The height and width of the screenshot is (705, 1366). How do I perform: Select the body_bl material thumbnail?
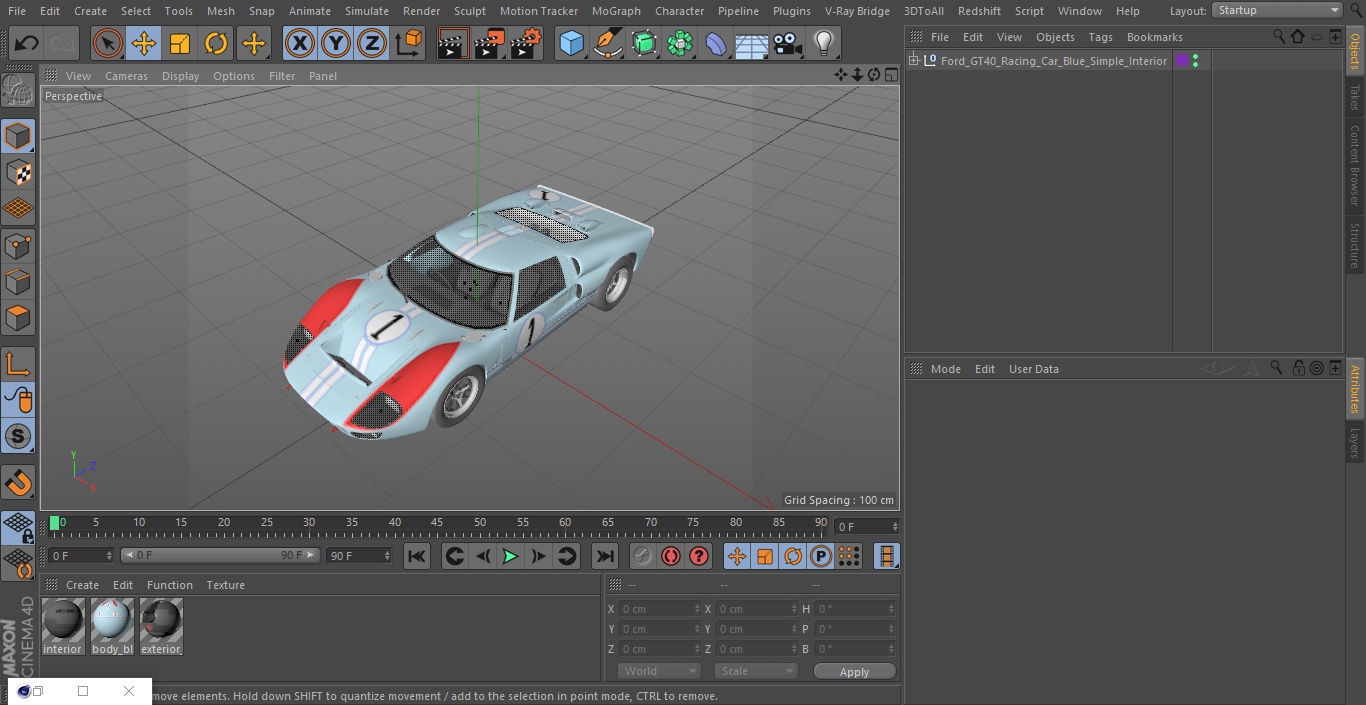click(112, 620)
